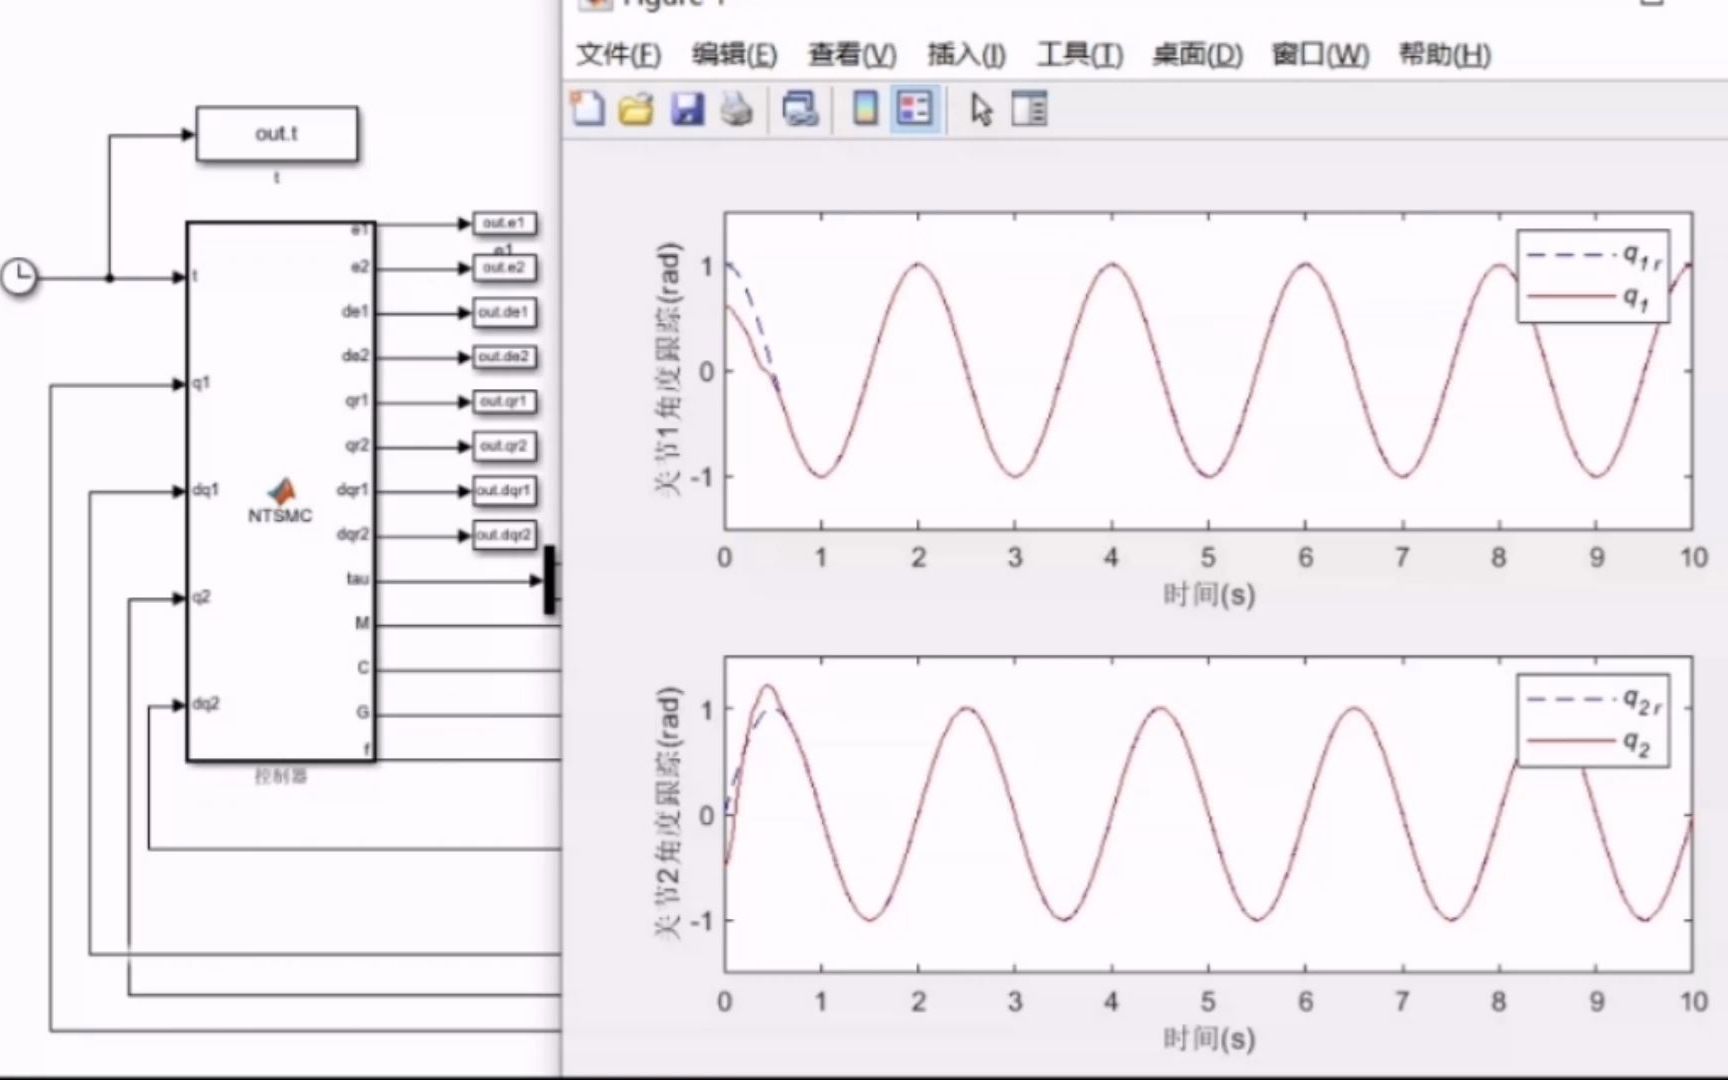1728x1080 pixels.
Task: Open the 工具 menu
Action: click(1080, 56)
